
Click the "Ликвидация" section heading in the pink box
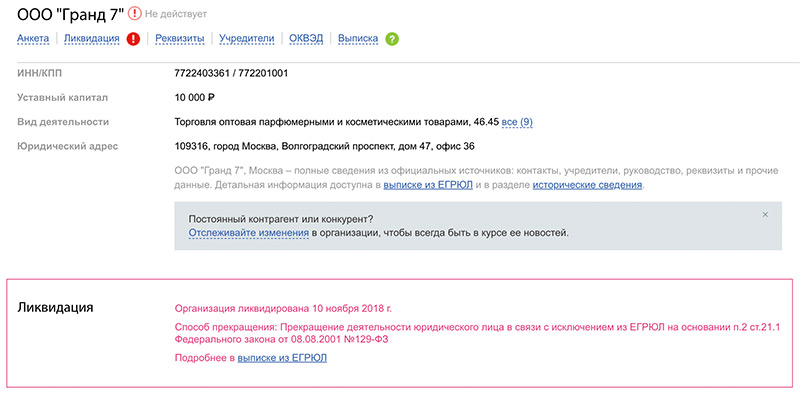(55, 307)
